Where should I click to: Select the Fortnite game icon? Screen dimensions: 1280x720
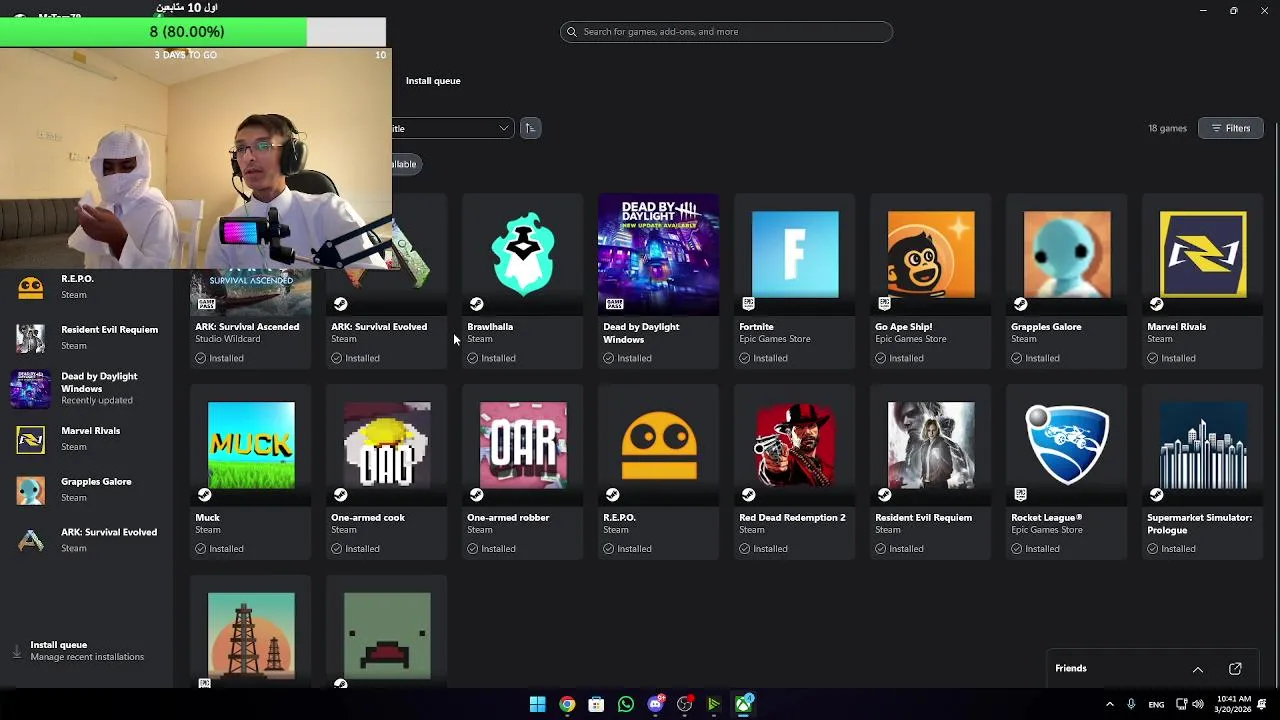point(795,254)
